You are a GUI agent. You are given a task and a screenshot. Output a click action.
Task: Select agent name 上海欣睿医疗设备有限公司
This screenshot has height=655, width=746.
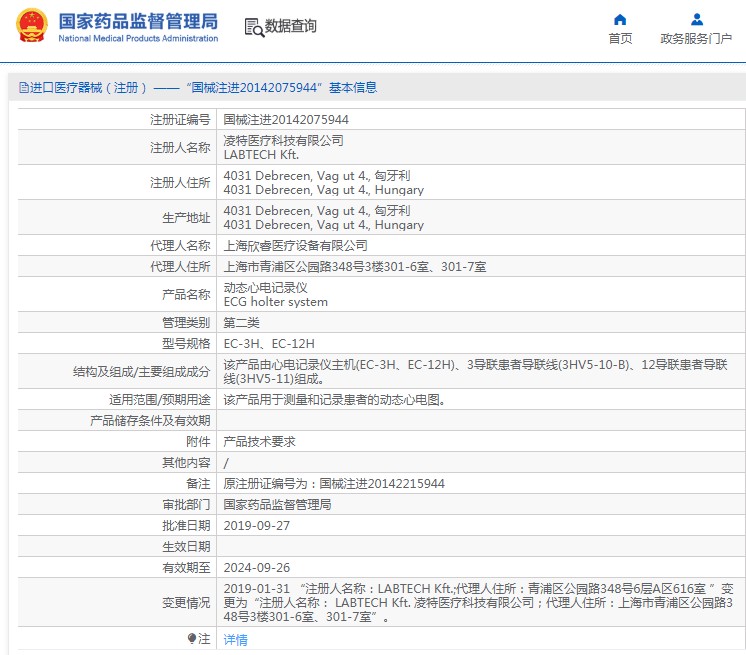[295, 245]
